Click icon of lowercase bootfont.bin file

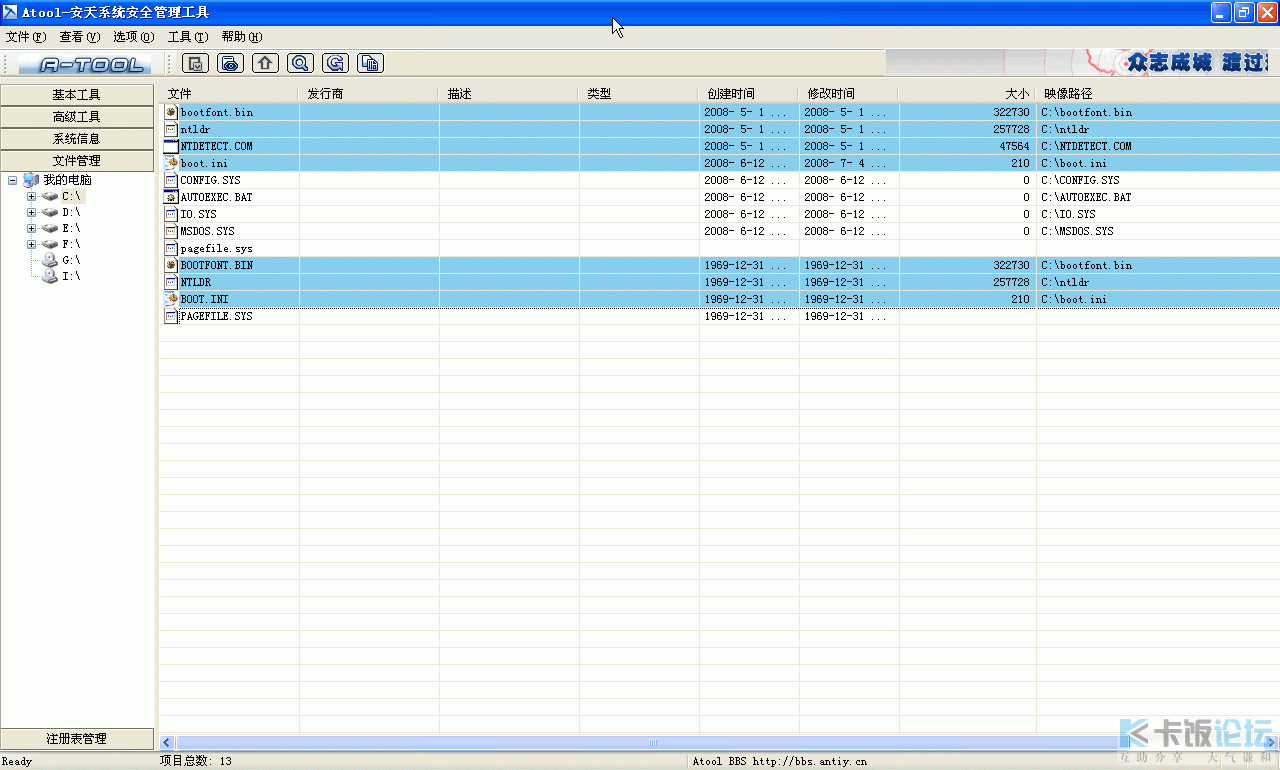point(171,112)
